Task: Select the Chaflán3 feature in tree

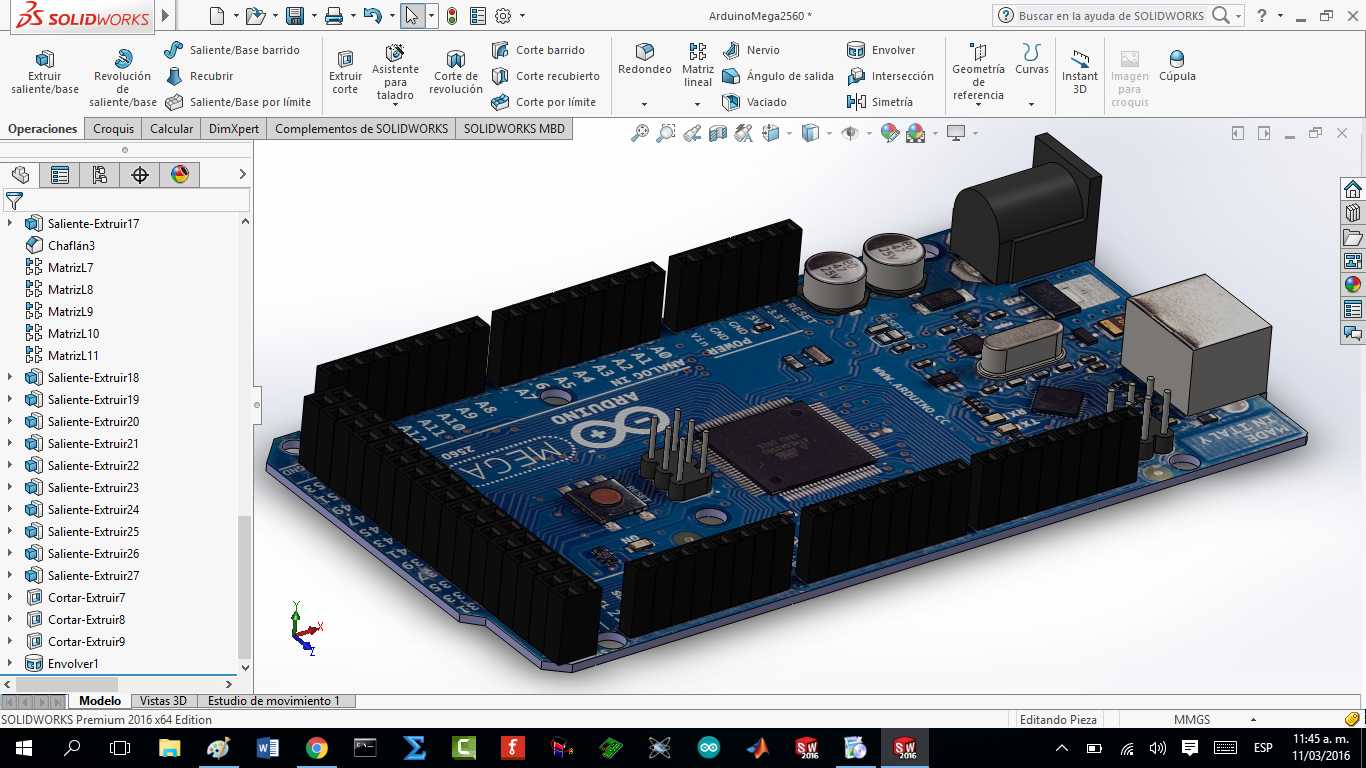Action: pos(71,245)
